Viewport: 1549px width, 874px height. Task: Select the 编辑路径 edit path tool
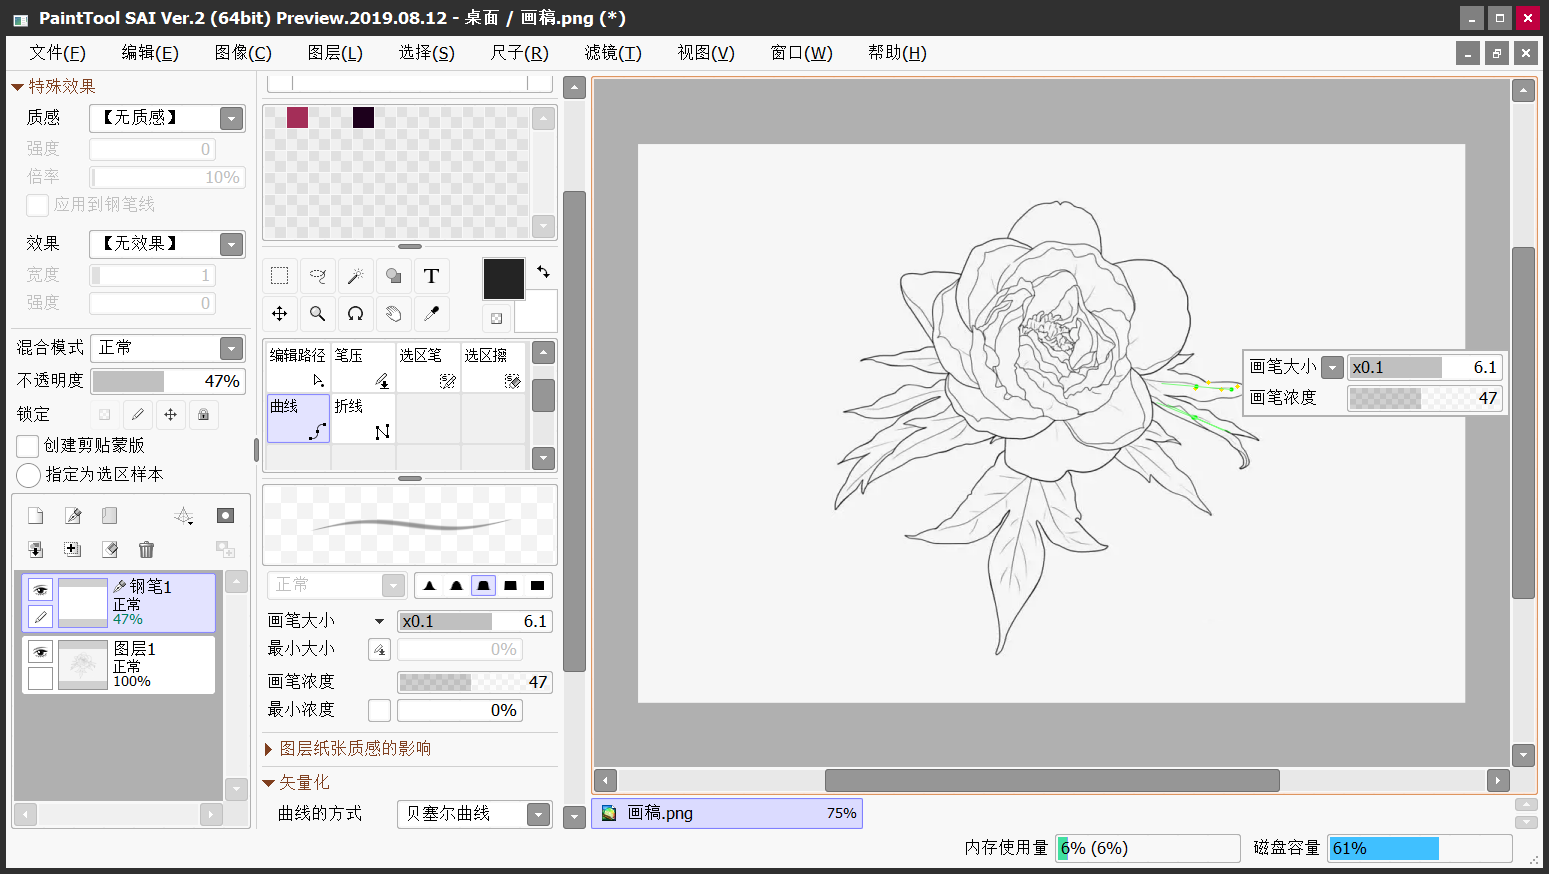298,367
